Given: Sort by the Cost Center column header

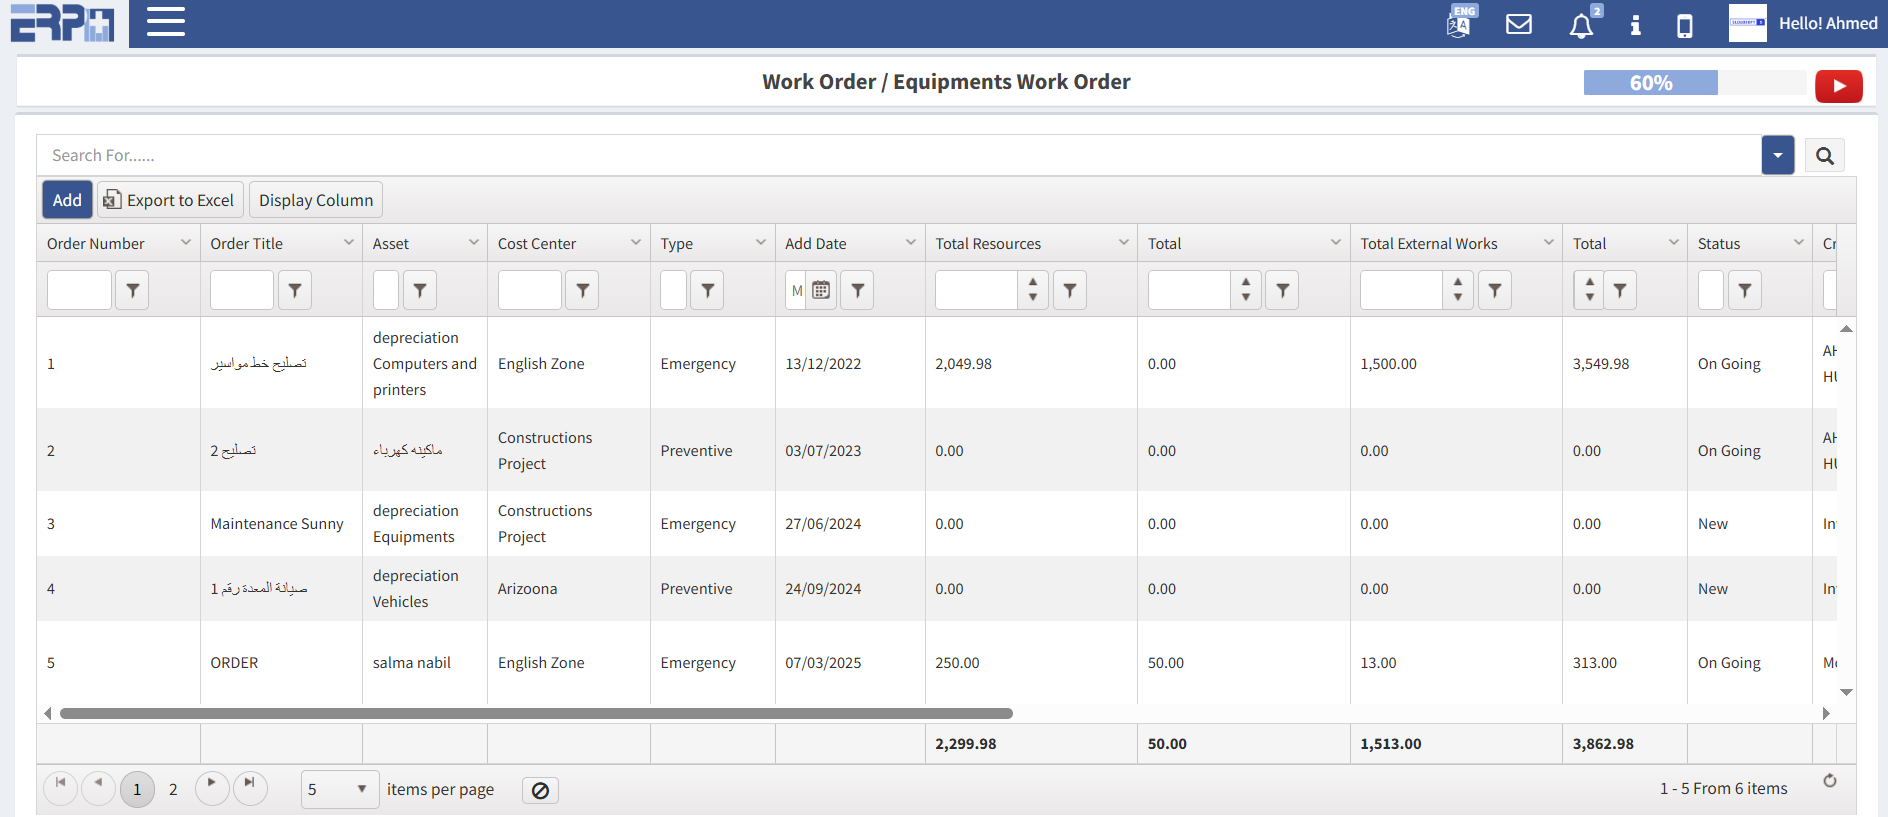Looking at the screenshot, I should pos(537,244).
